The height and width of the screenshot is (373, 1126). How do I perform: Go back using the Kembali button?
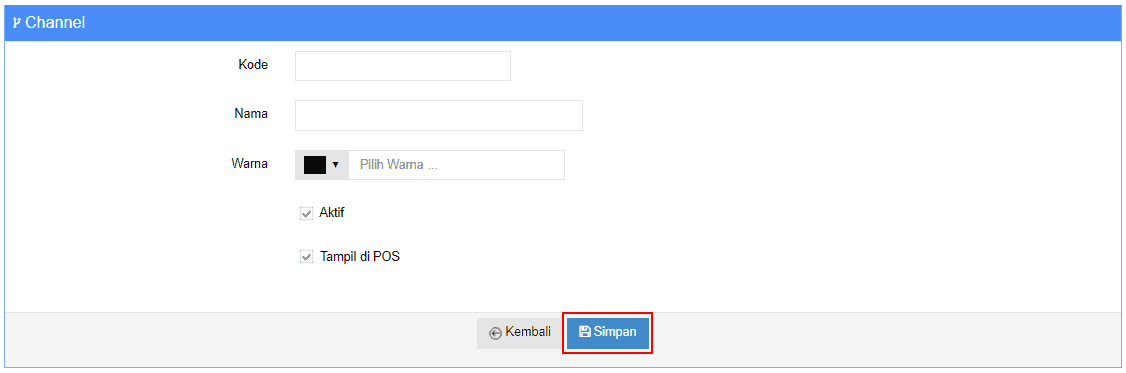pos(520,333)
